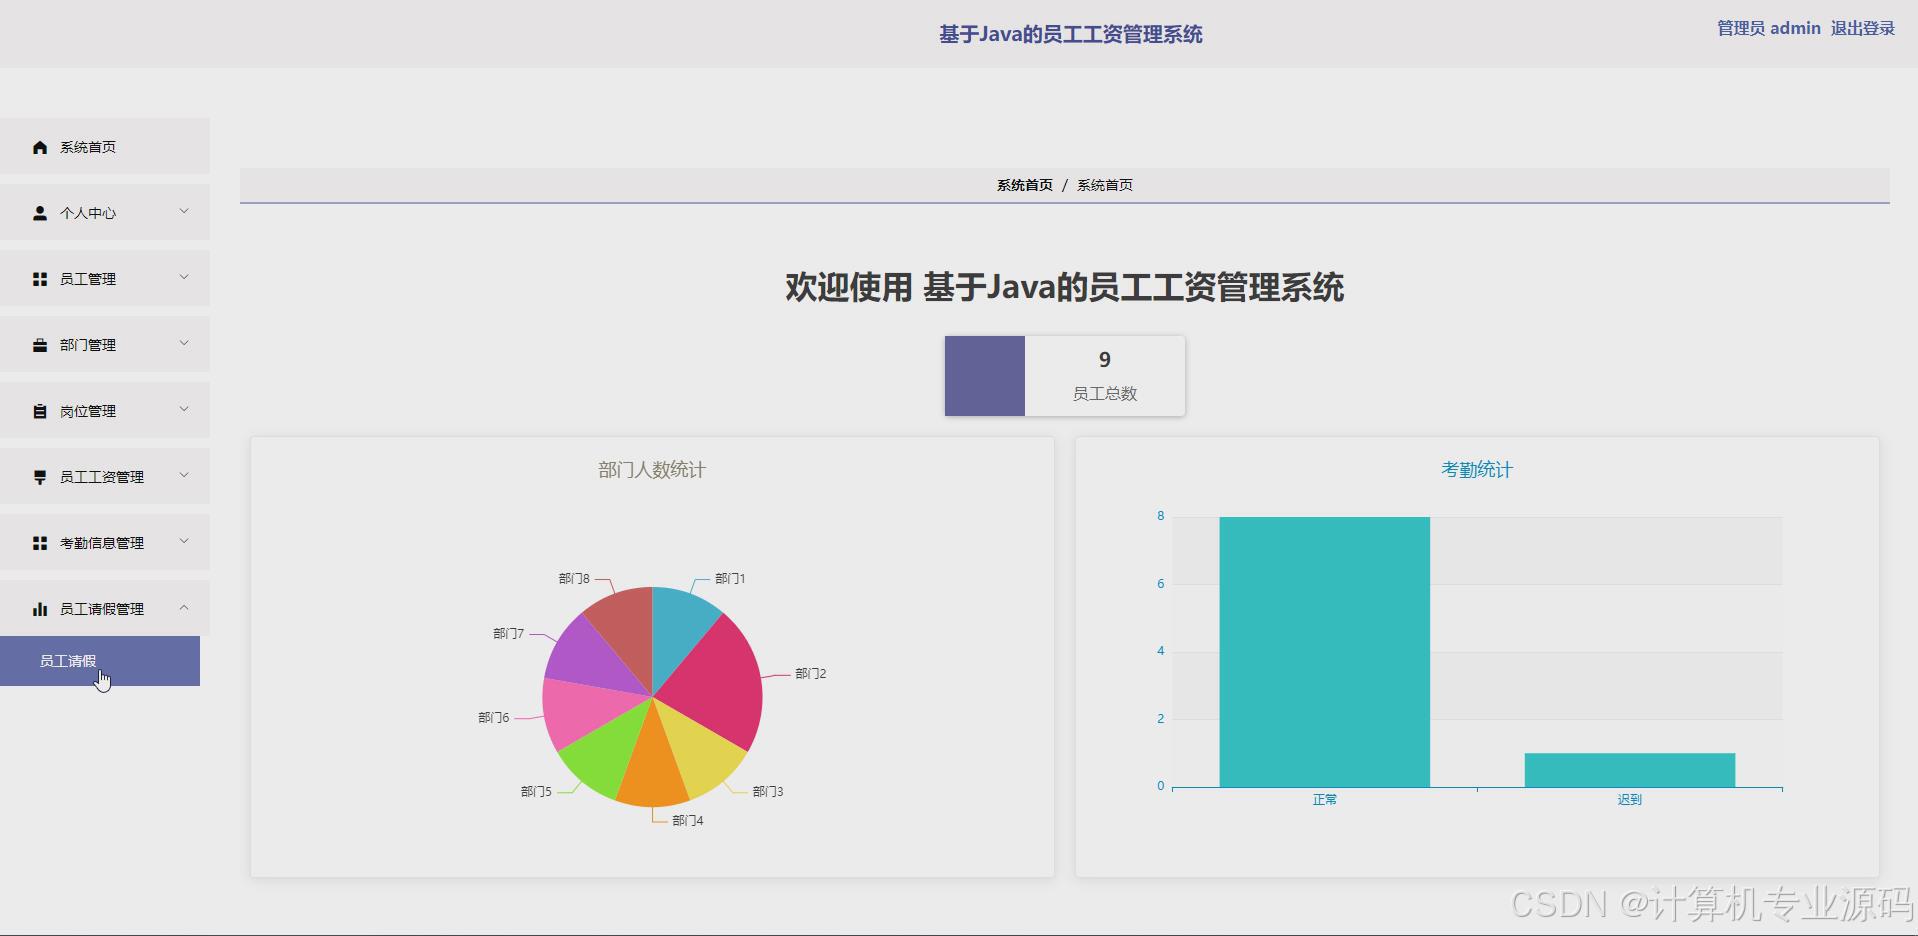Image resolution: width=1918 pixels, height=936 pixels.
Task: Expand the 员工工资管理 chevron arrow
Action: 184,475
